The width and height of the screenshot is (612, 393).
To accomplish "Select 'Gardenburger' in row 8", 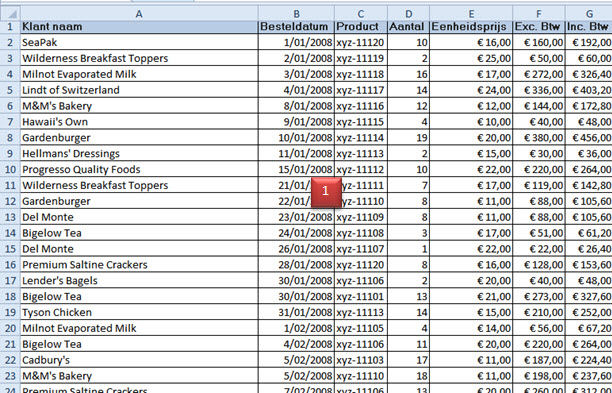I will [x=139, y=138].
